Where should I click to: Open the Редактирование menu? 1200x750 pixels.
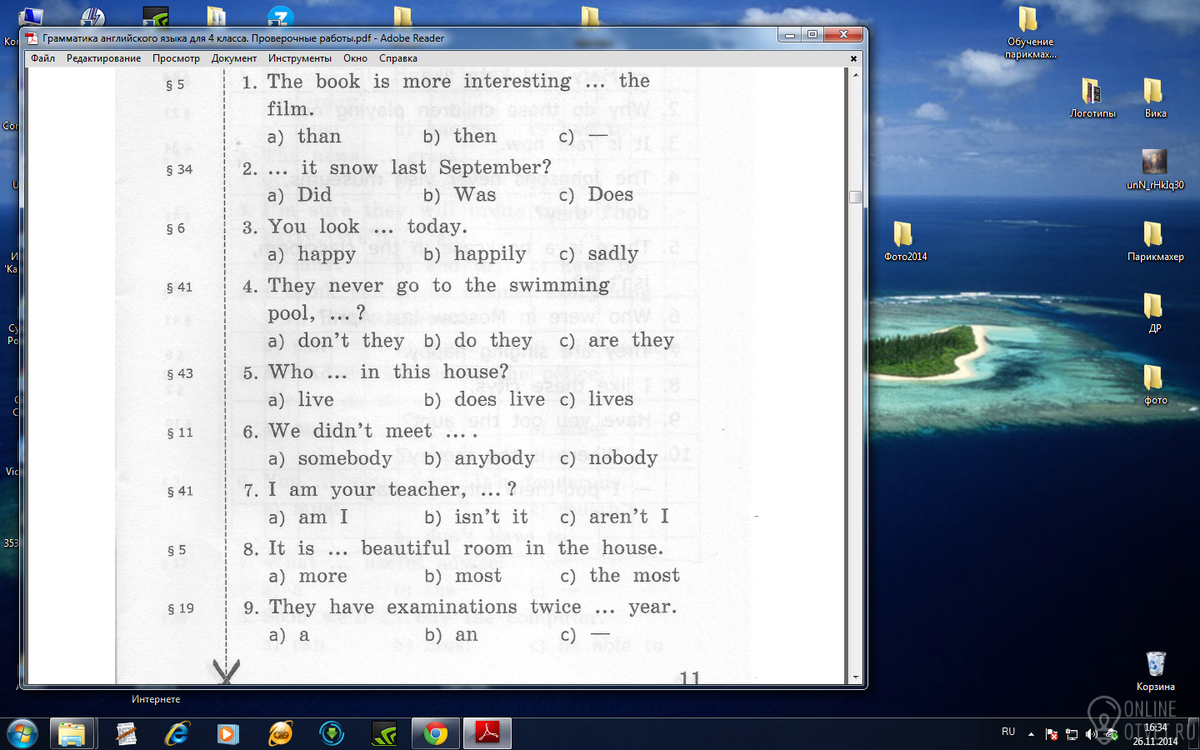pyautogui.click(x=104, y=58)
